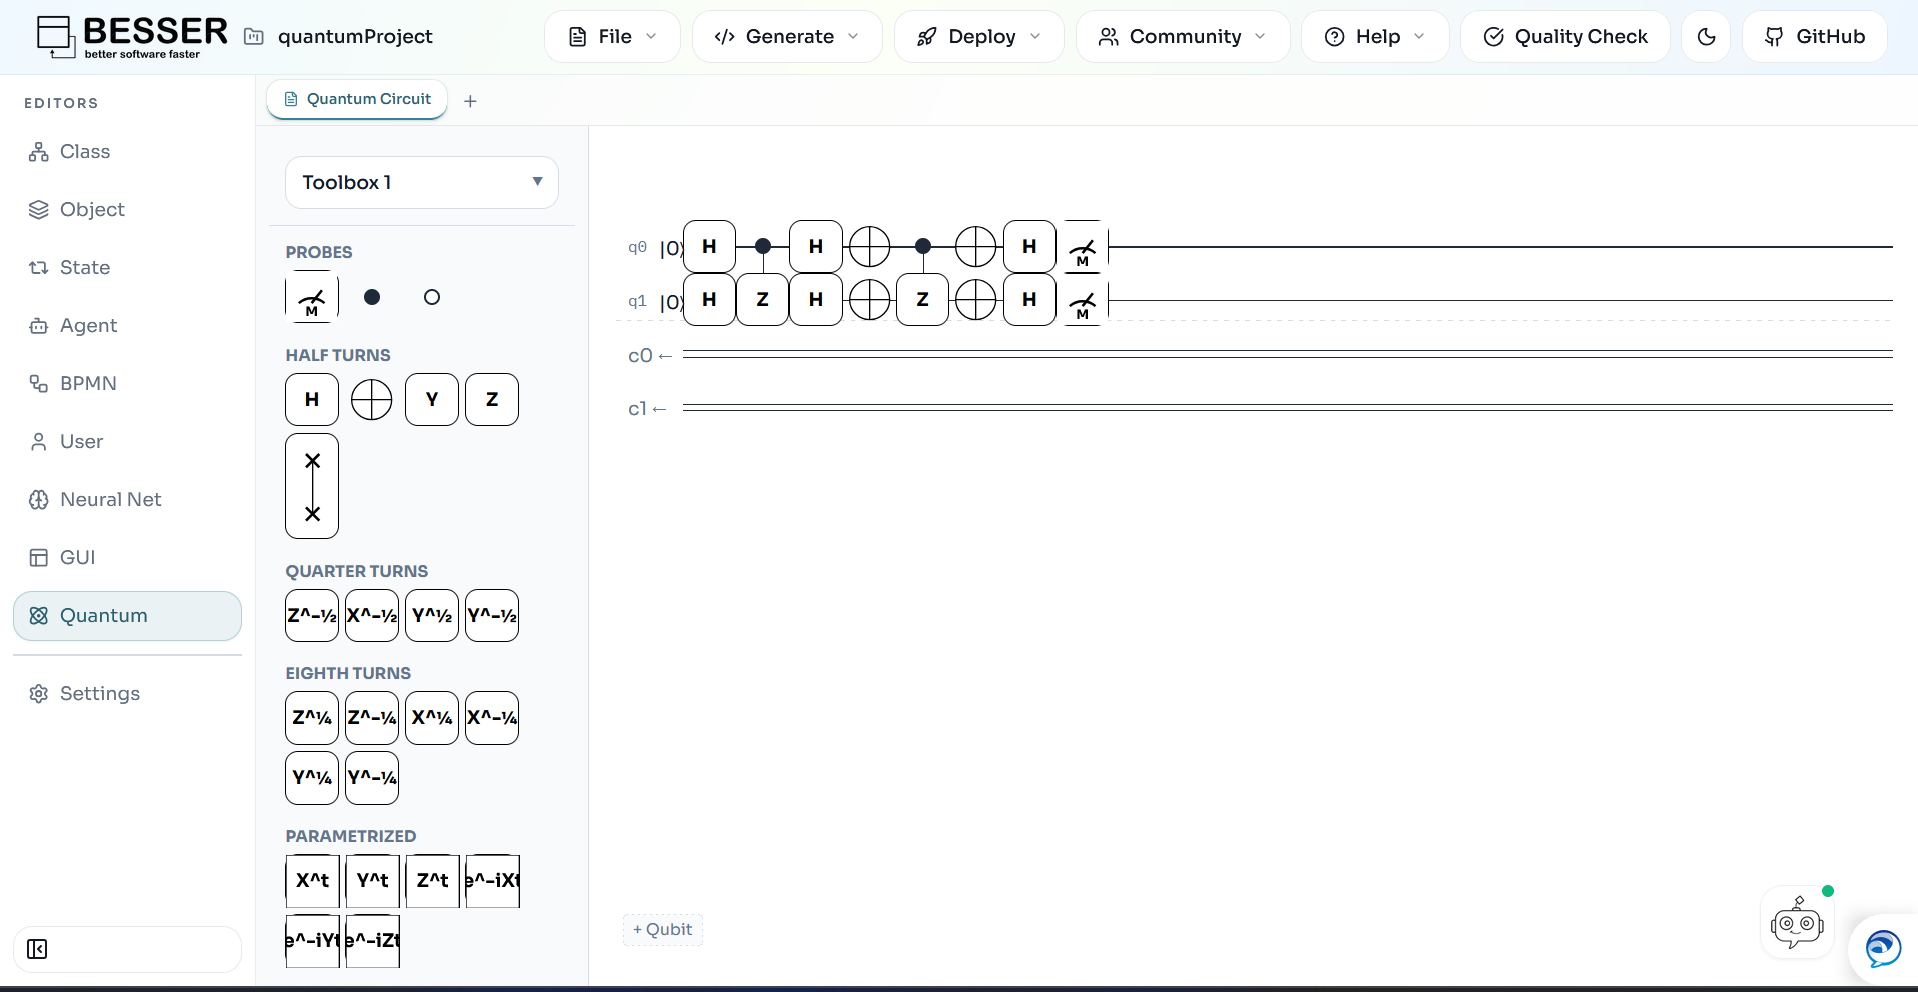Image resolution: width=1918 pixels, height=992 pixels.
Task: Switch to the State editor
Action: [127, 268]
